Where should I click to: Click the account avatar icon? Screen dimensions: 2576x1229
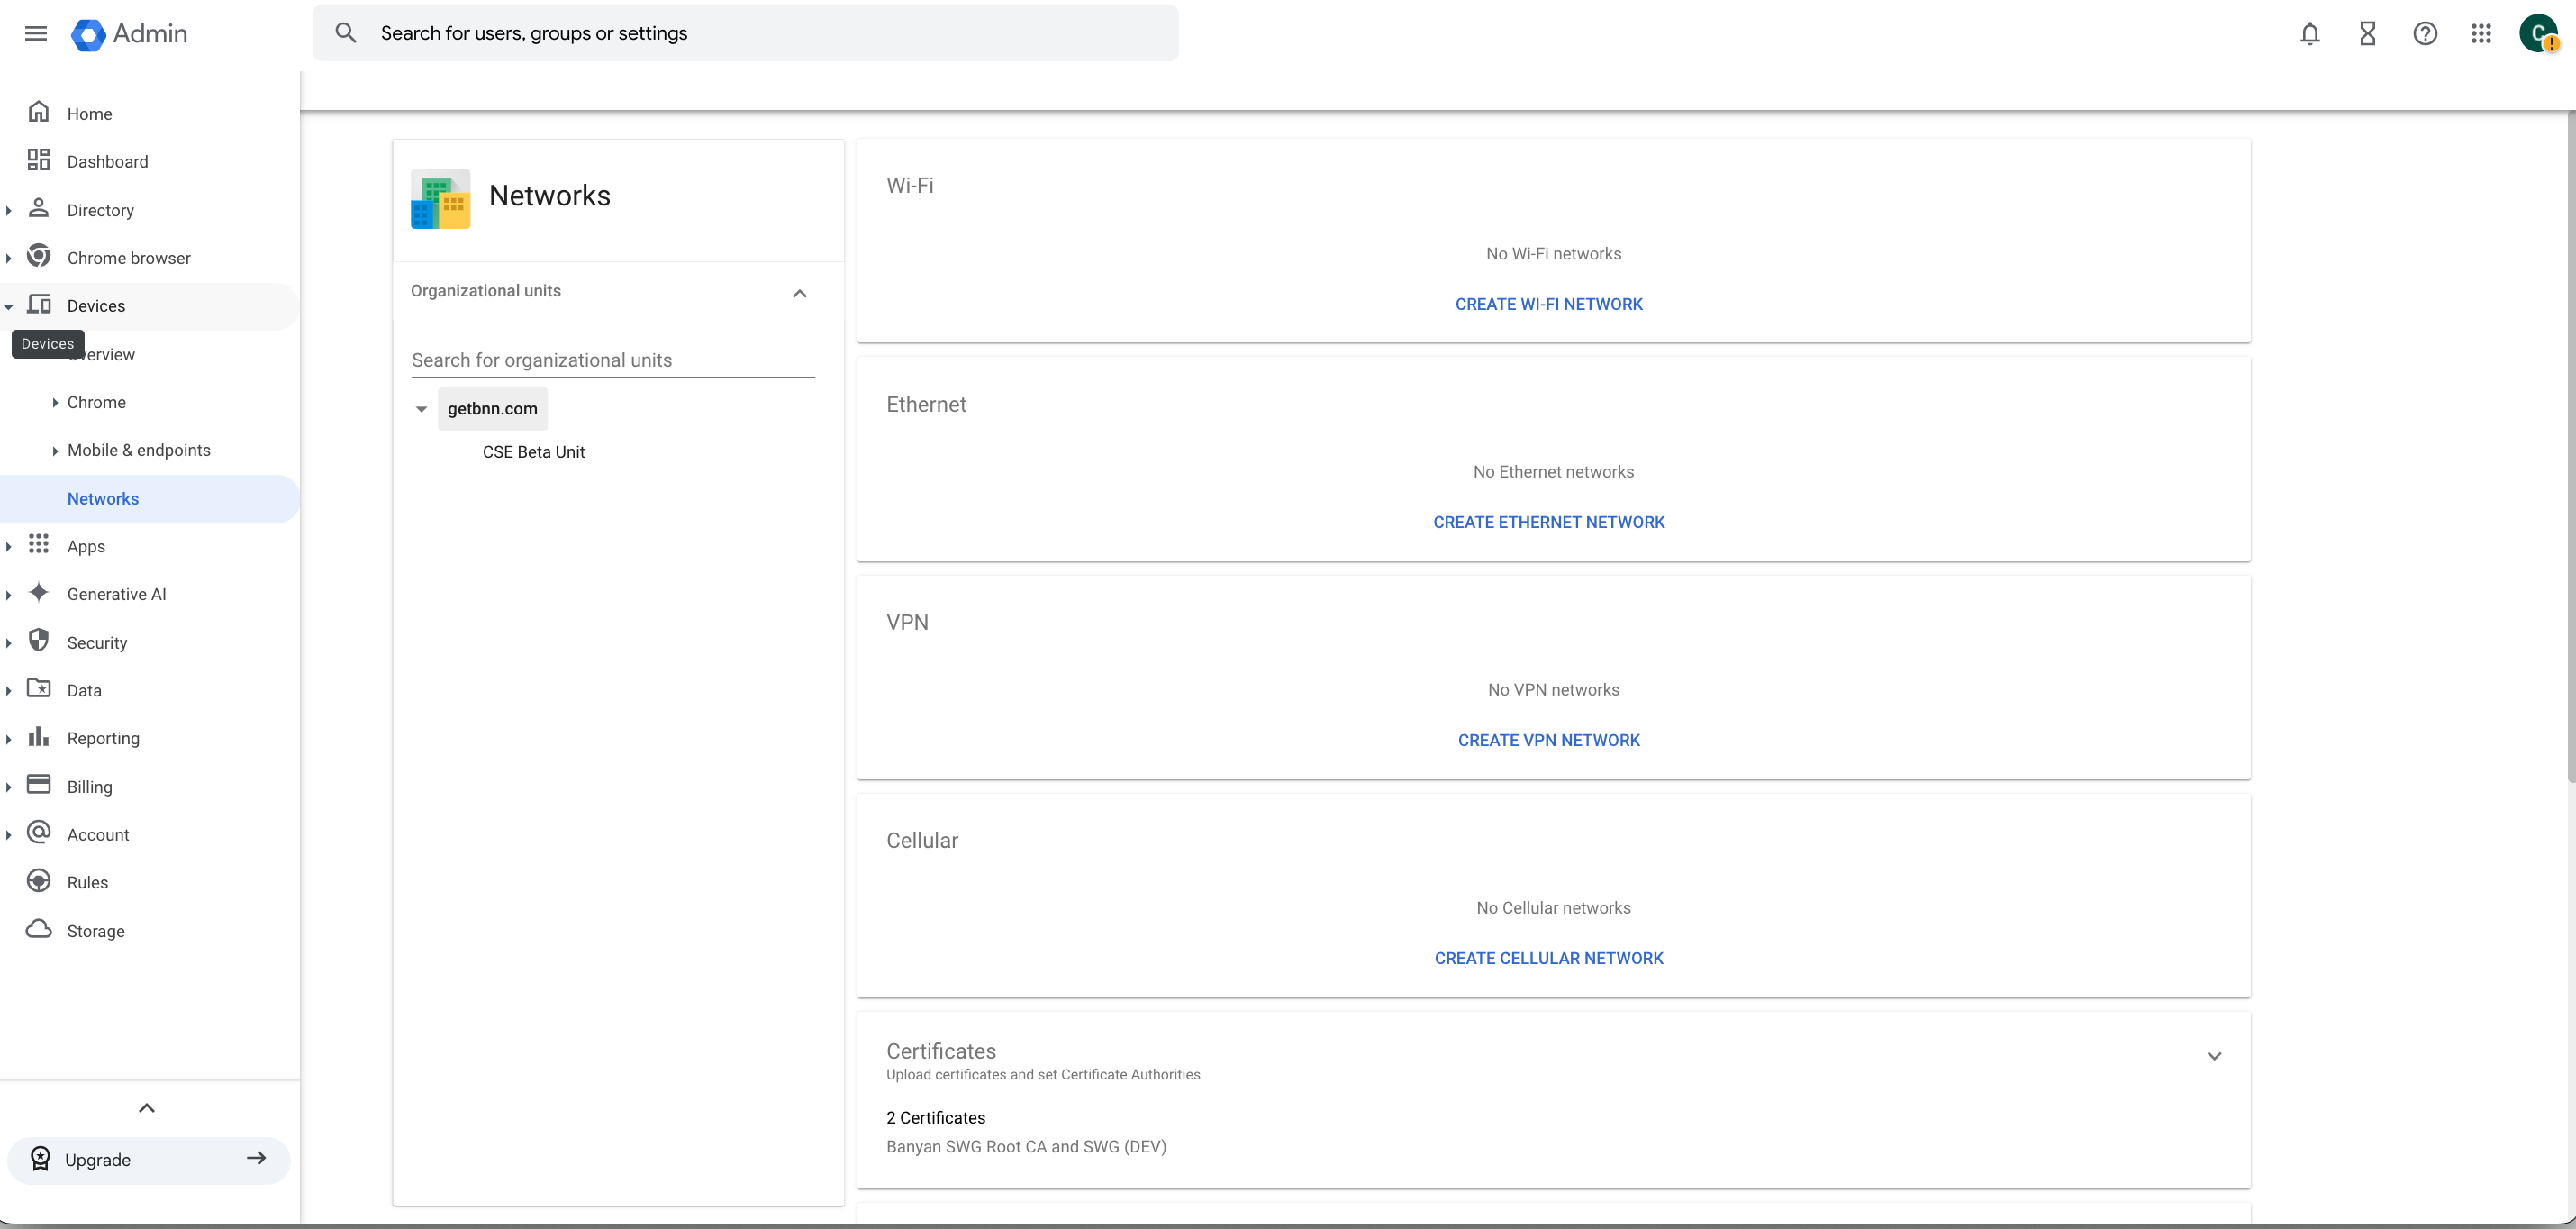(2538, 33)
